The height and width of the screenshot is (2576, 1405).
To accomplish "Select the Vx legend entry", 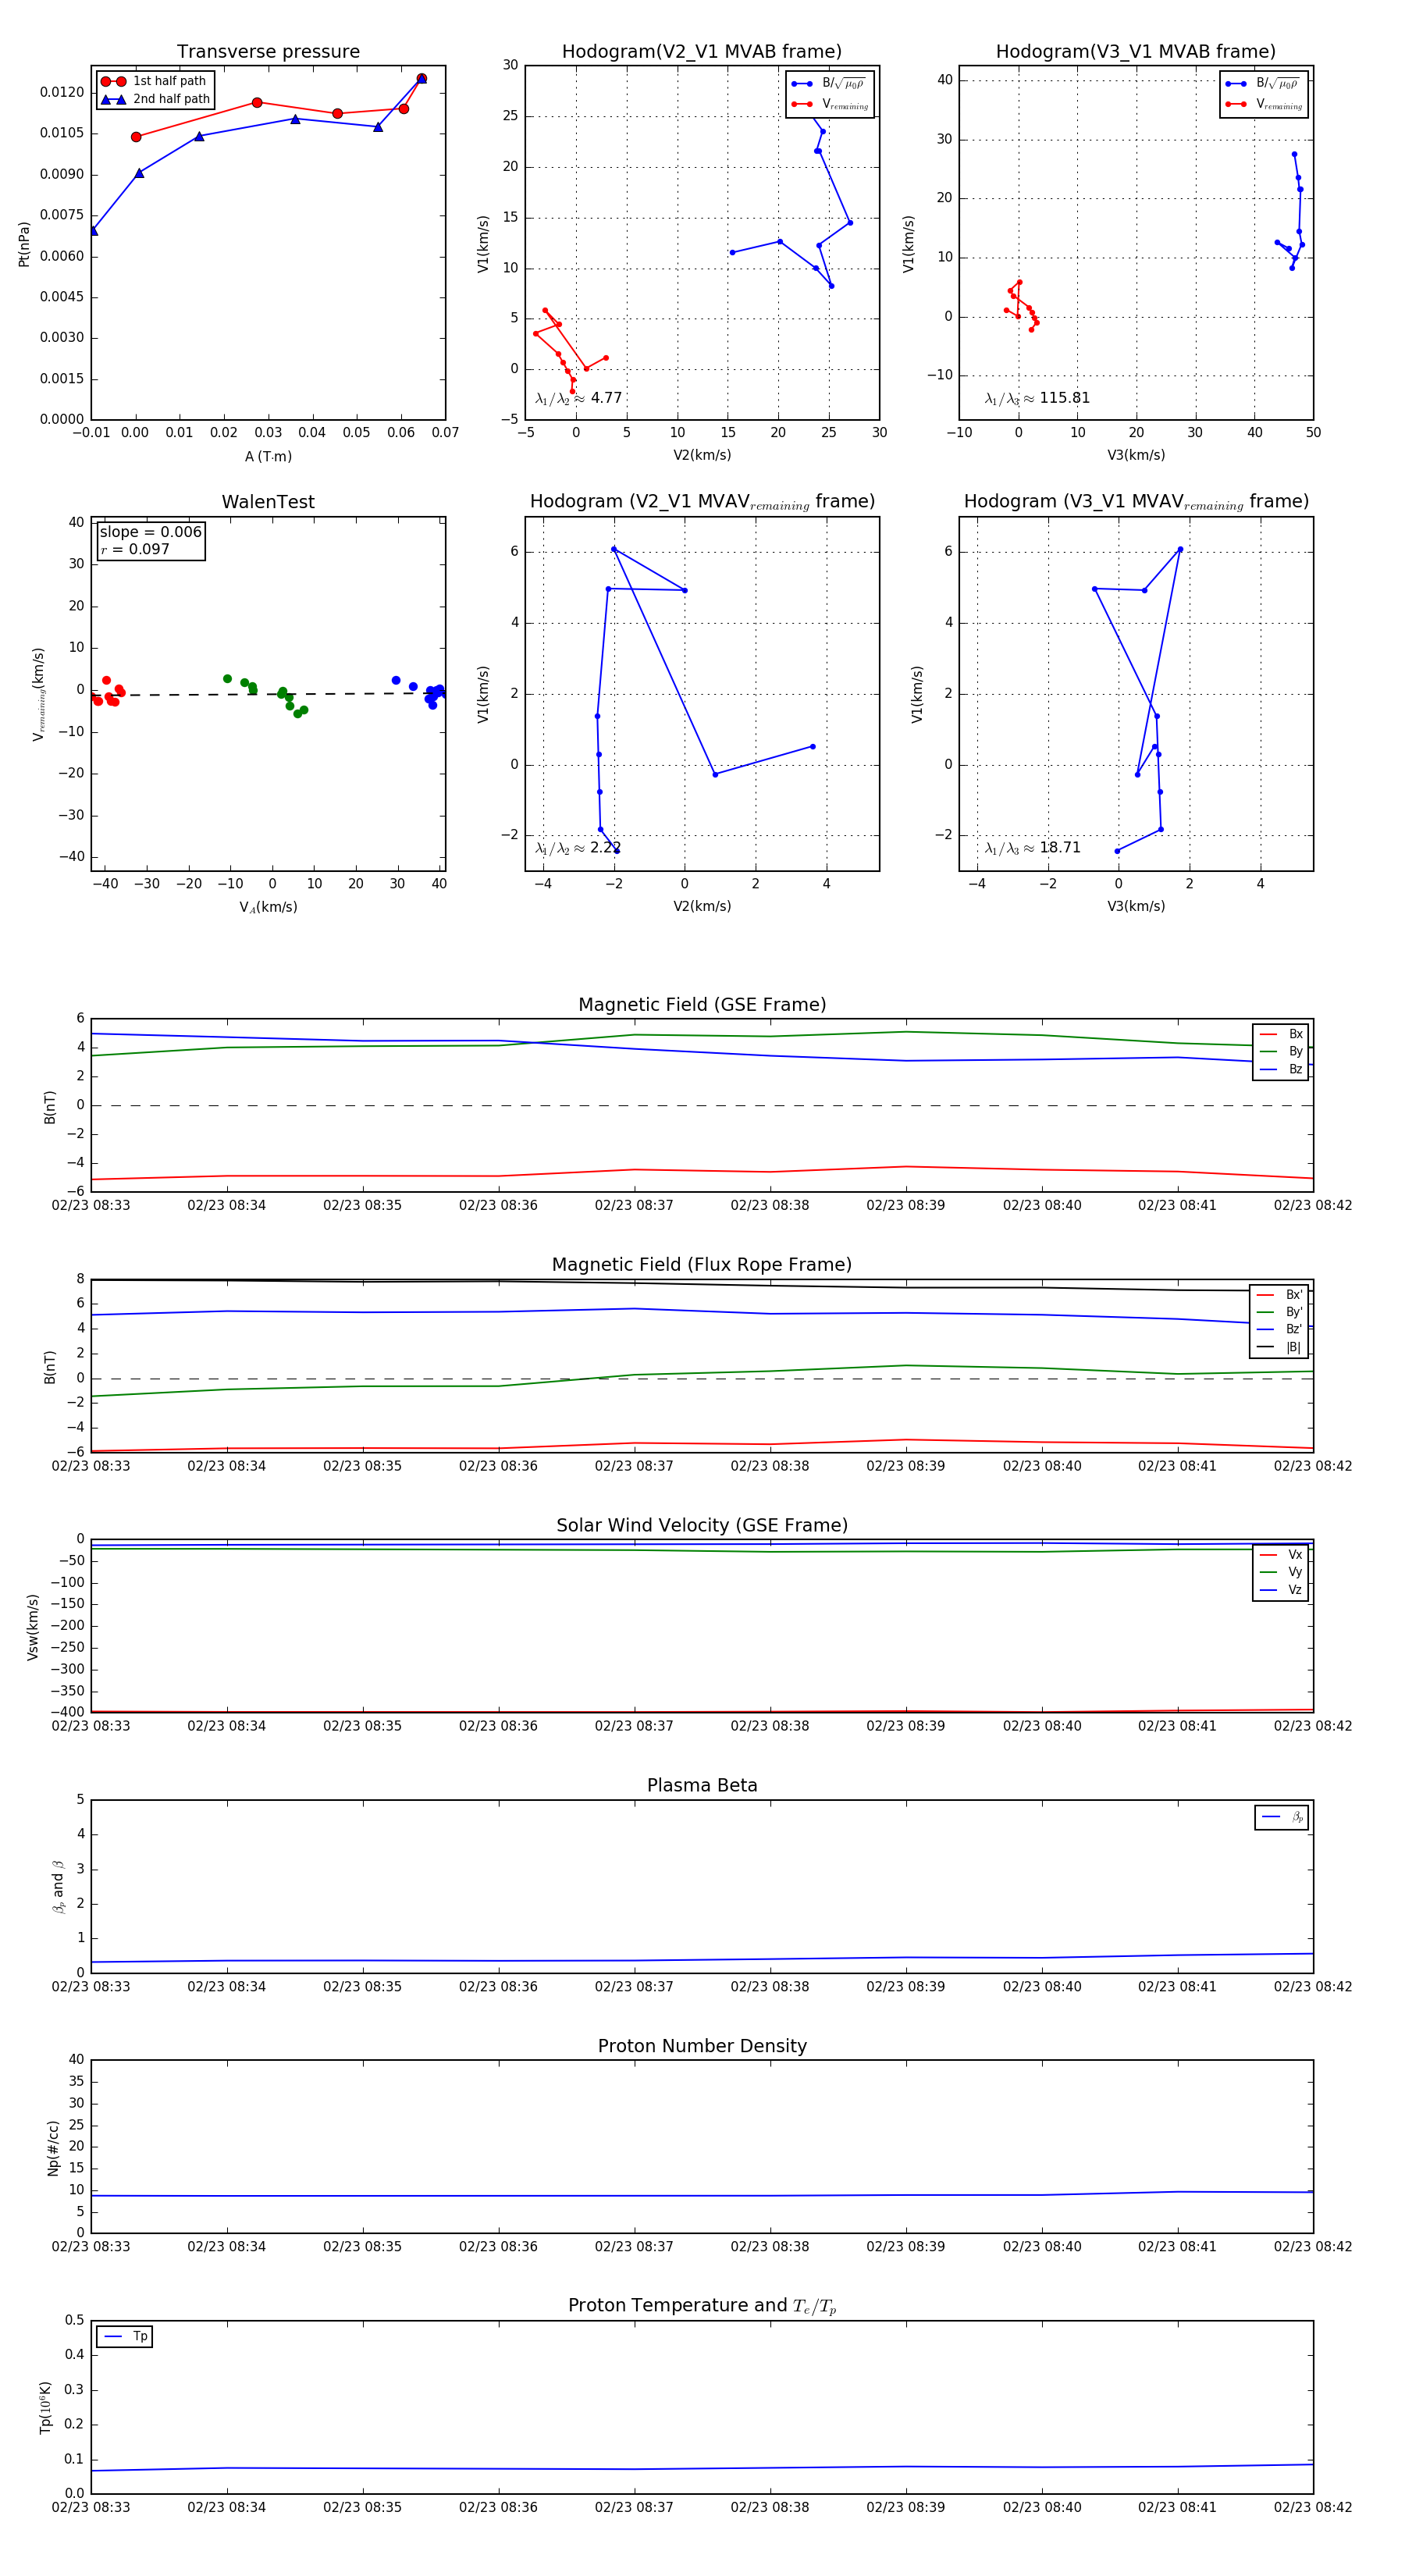I will [1281, 1555].
